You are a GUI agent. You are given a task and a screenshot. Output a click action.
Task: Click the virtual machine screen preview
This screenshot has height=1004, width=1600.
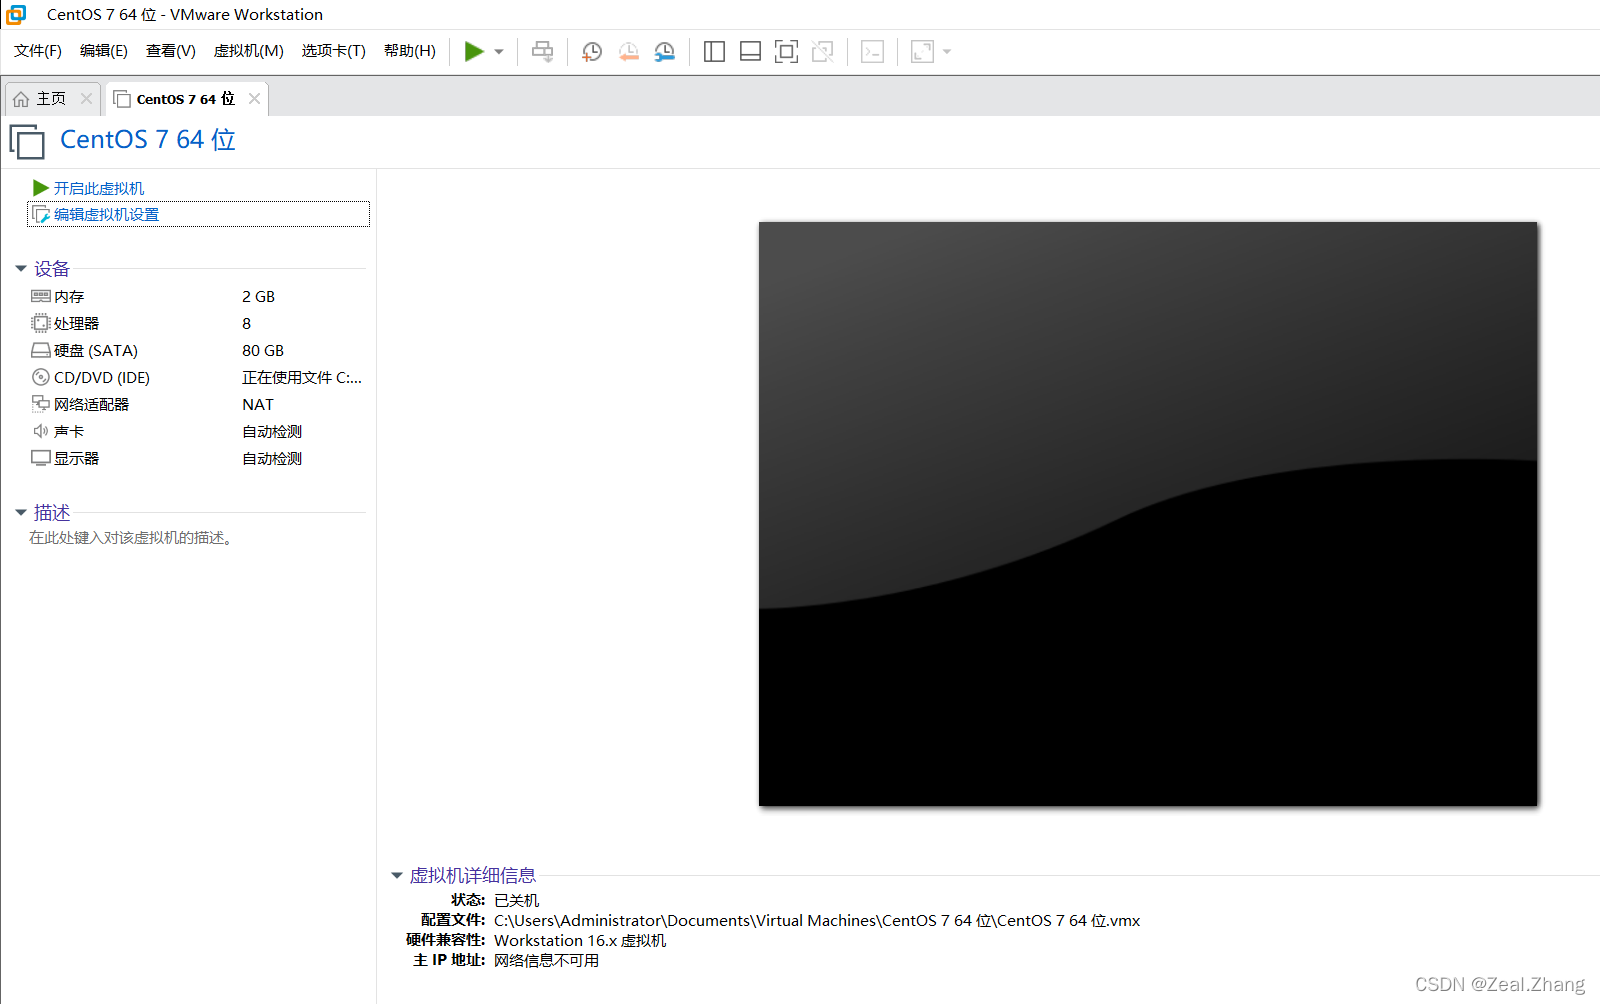pyautogui.click(x=1147, y=513)
